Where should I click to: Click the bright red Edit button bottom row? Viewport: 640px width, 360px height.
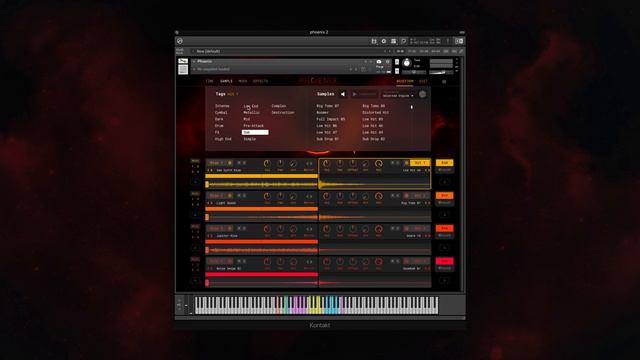click(444, 260)
